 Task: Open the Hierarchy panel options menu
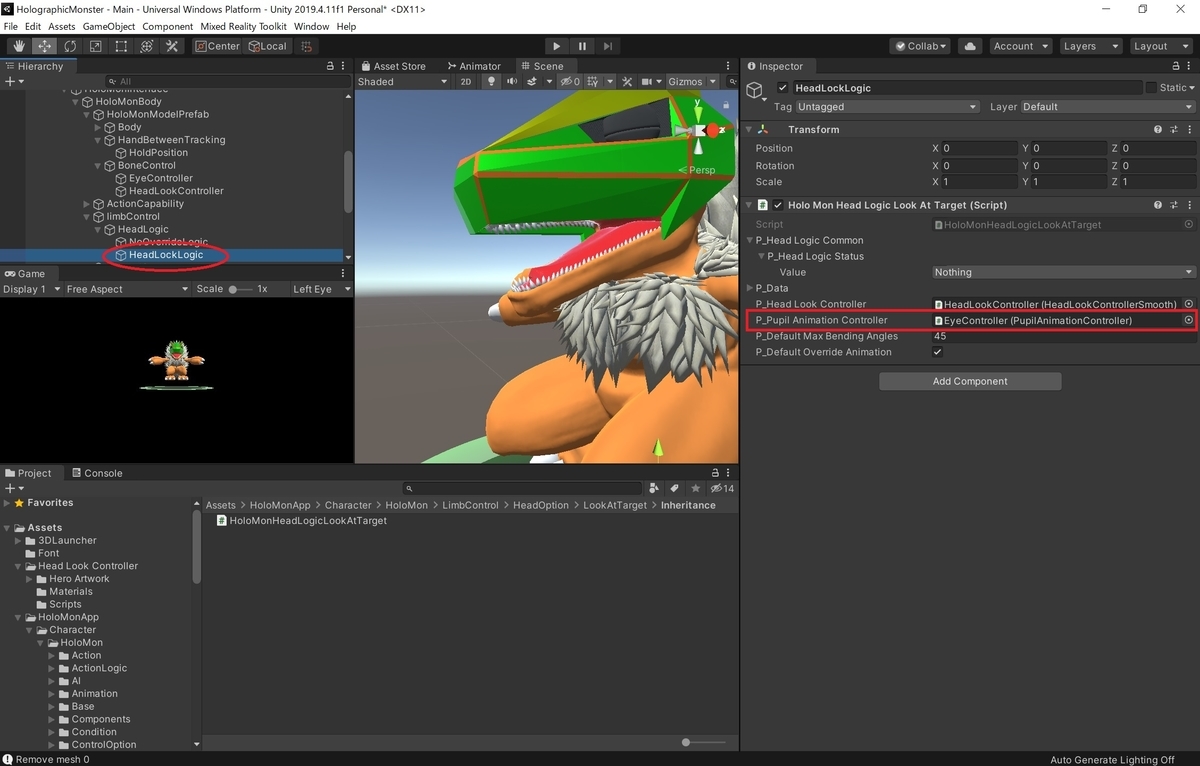pos(344,66)
